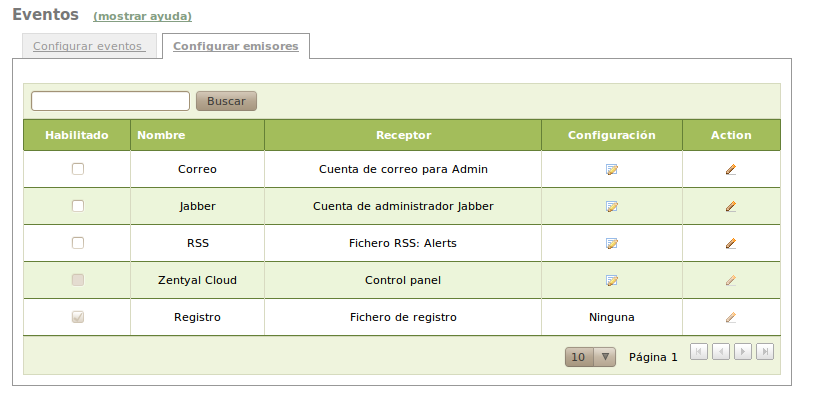This screenshot has height=409, width=819.
Task: Click the RSS row edit pencil
Action: click(x=731, y=243)
